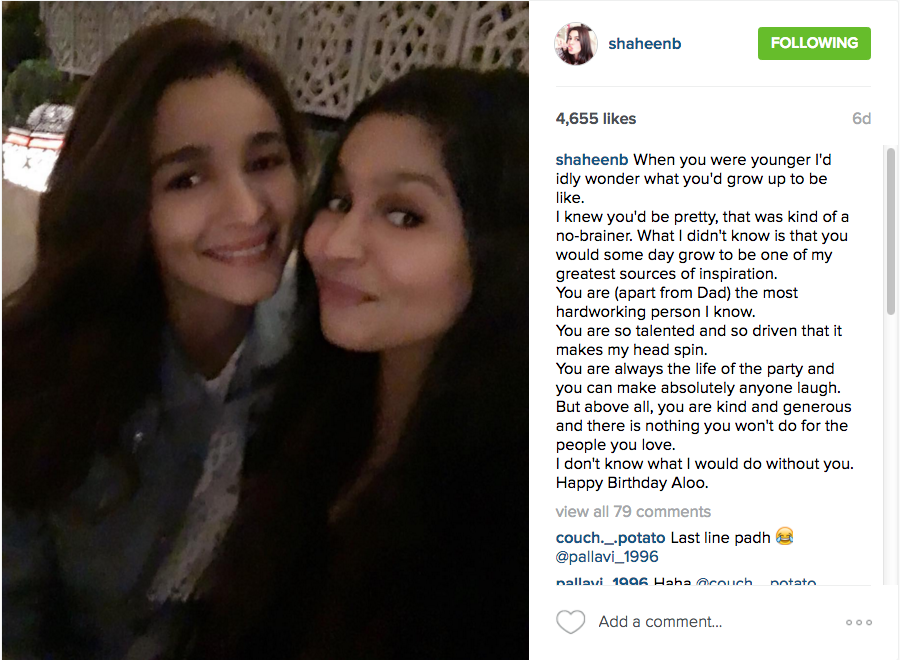Click the shaheenb name in the caption
The image size is (900, 660).
click(x=592, y=160)
